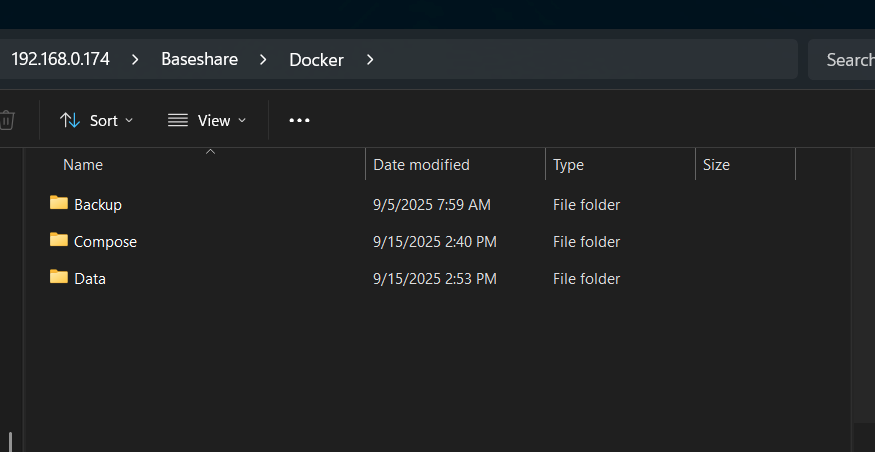Sort by Date modified column header
This screenshot has height=452, width=875.
[x=421, y=165]
